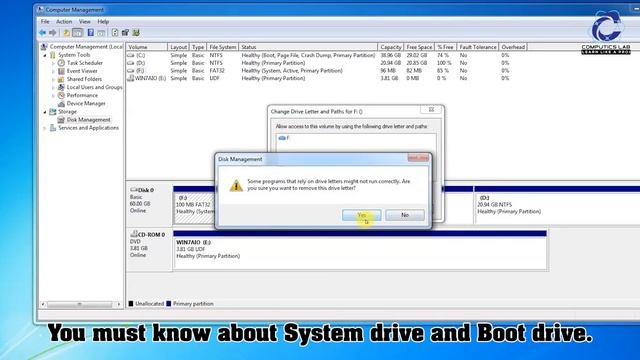Click the (D:) volume drive icon
640x360 pixels.
click(131, 63)
